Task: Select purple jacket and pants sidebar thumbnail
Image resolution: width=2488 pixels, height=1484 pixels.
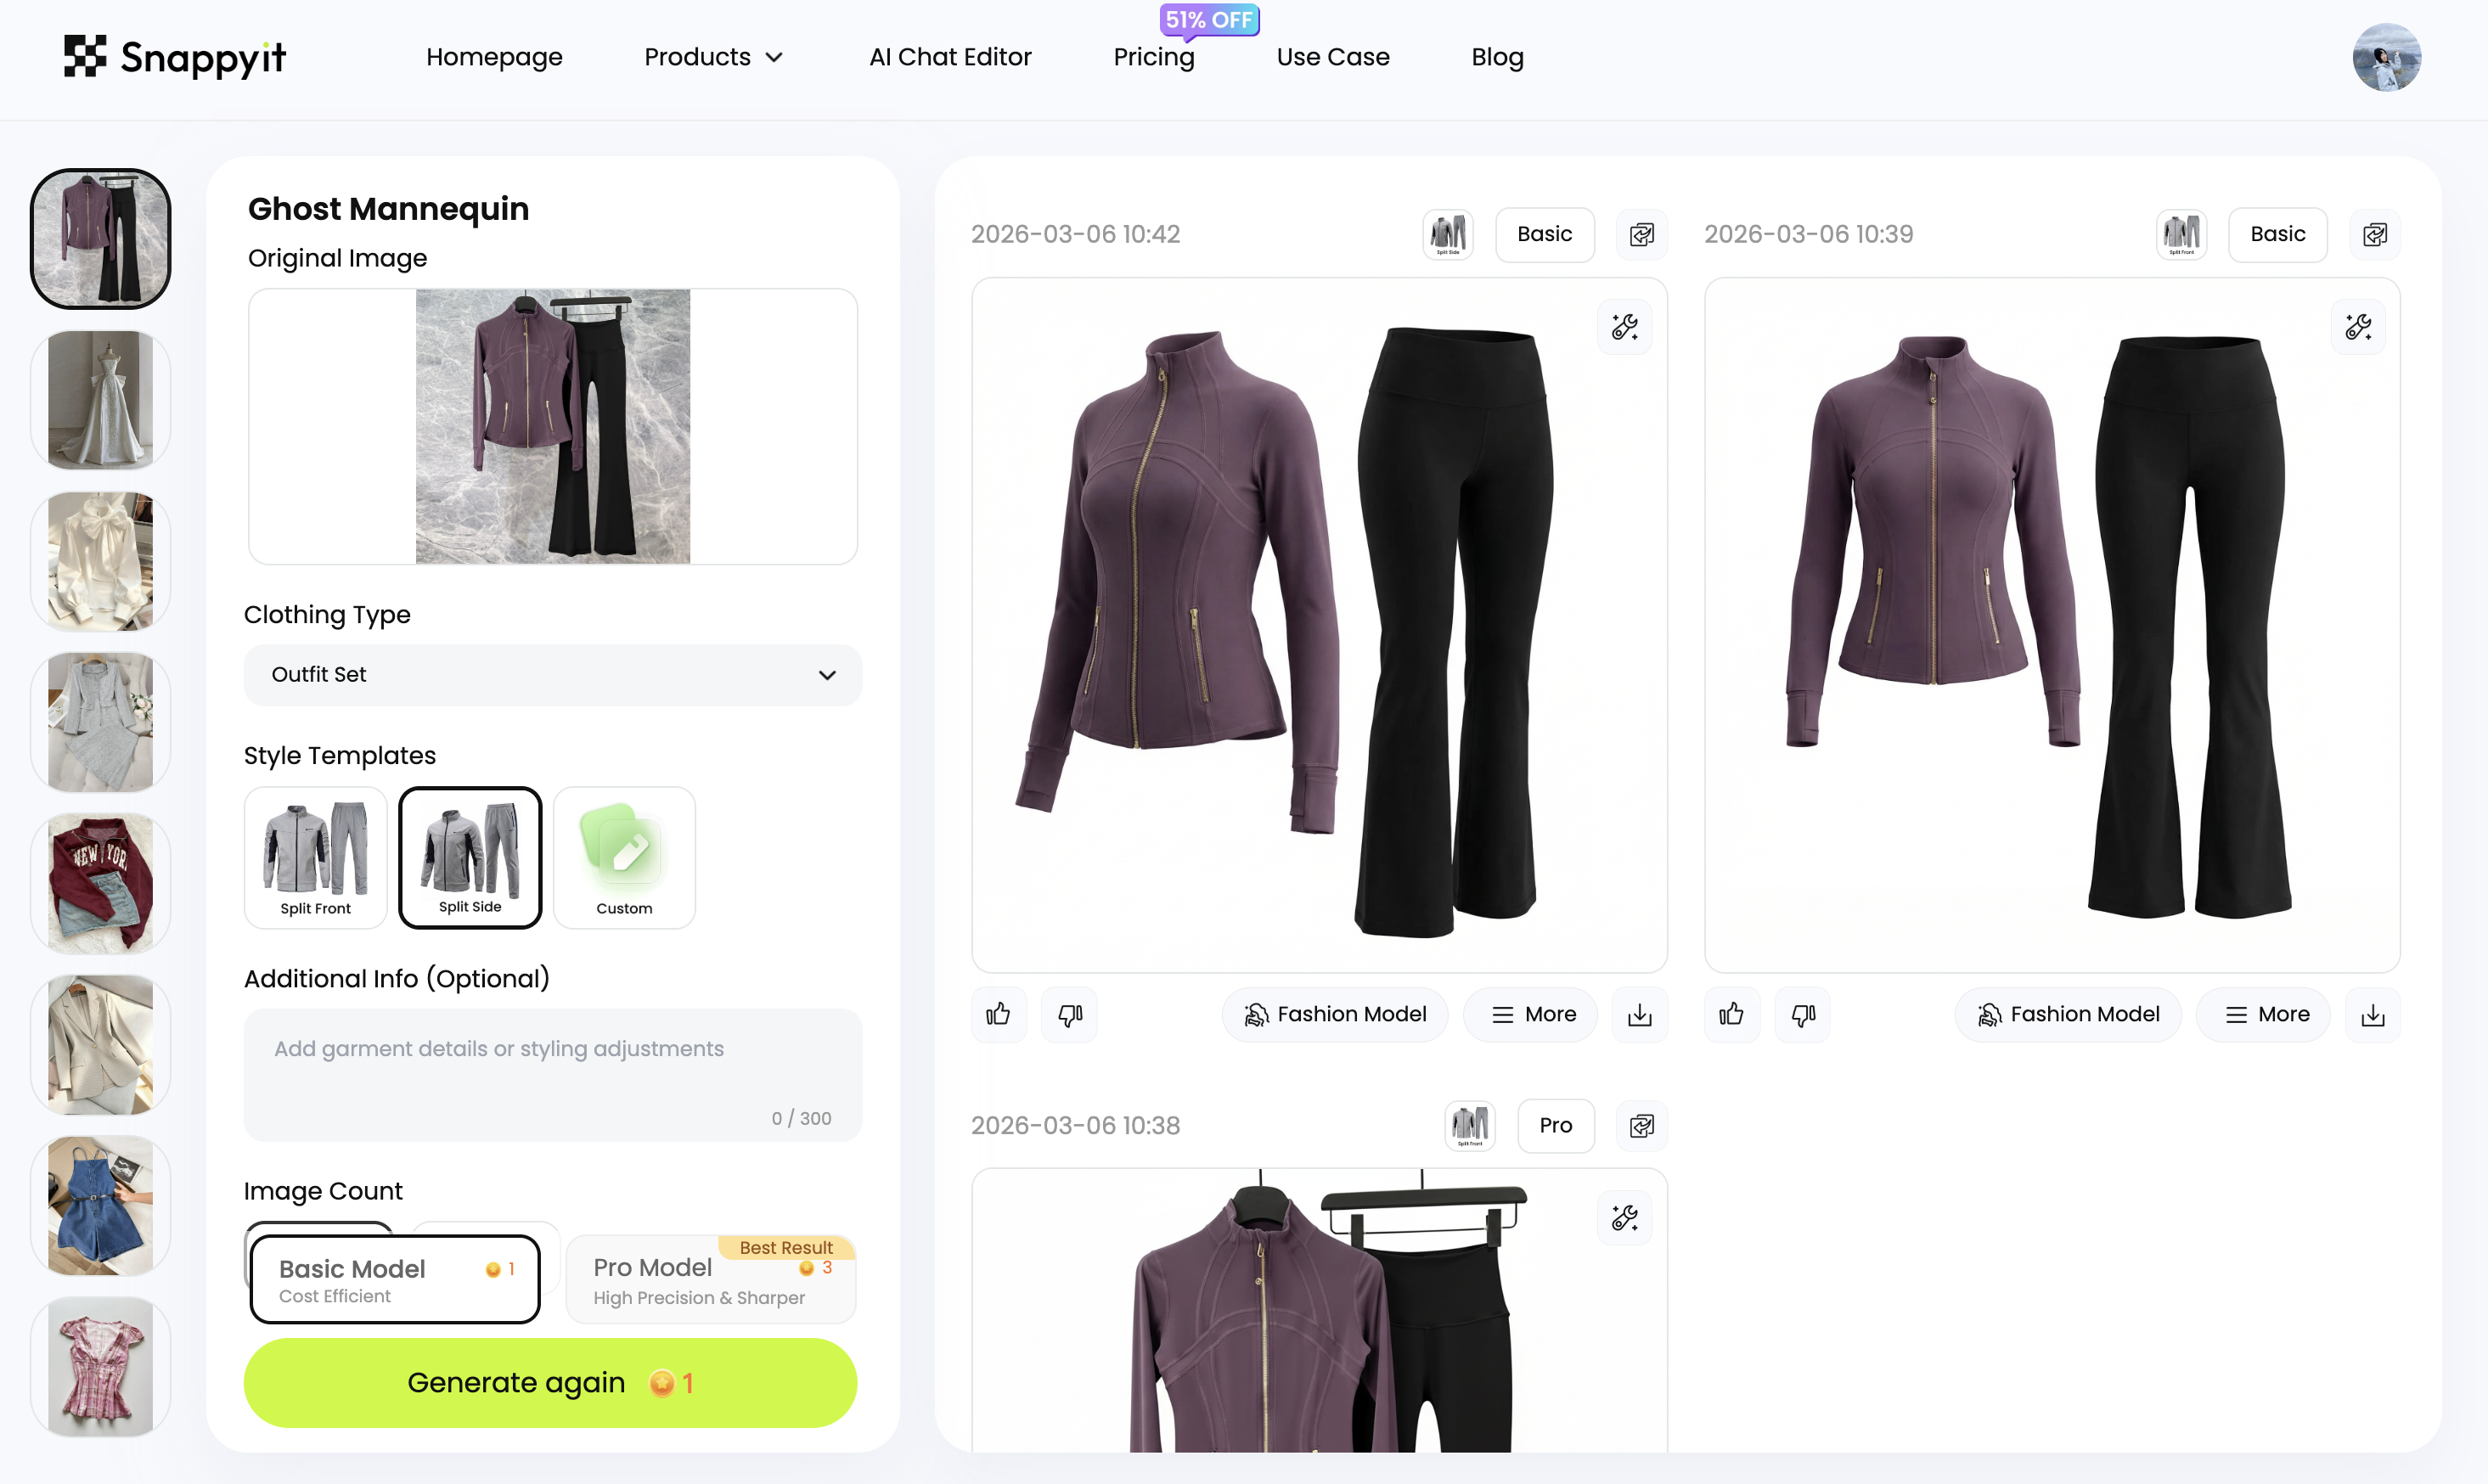Action: [101, 239]
